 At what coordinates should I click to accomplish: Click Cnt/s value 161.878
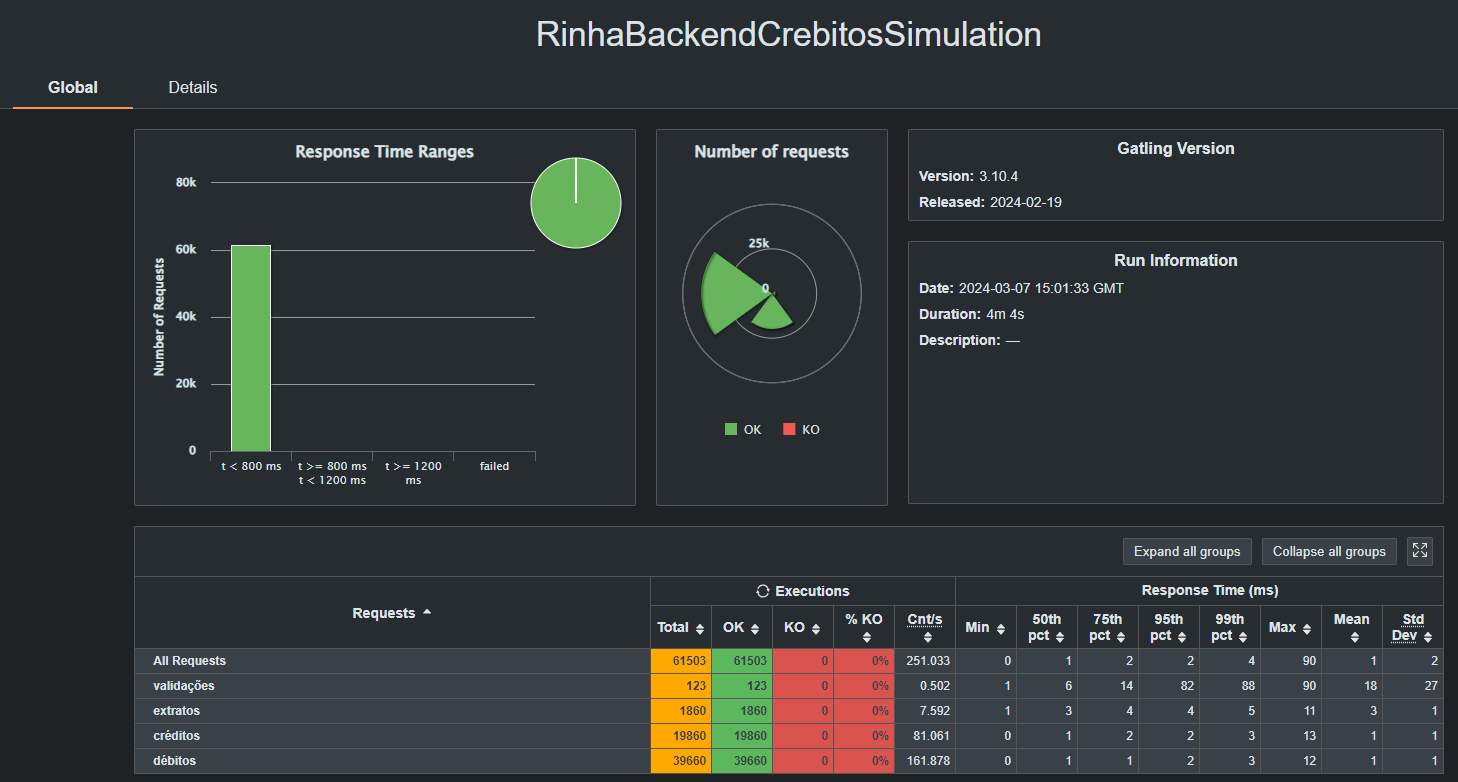[928, 761]
